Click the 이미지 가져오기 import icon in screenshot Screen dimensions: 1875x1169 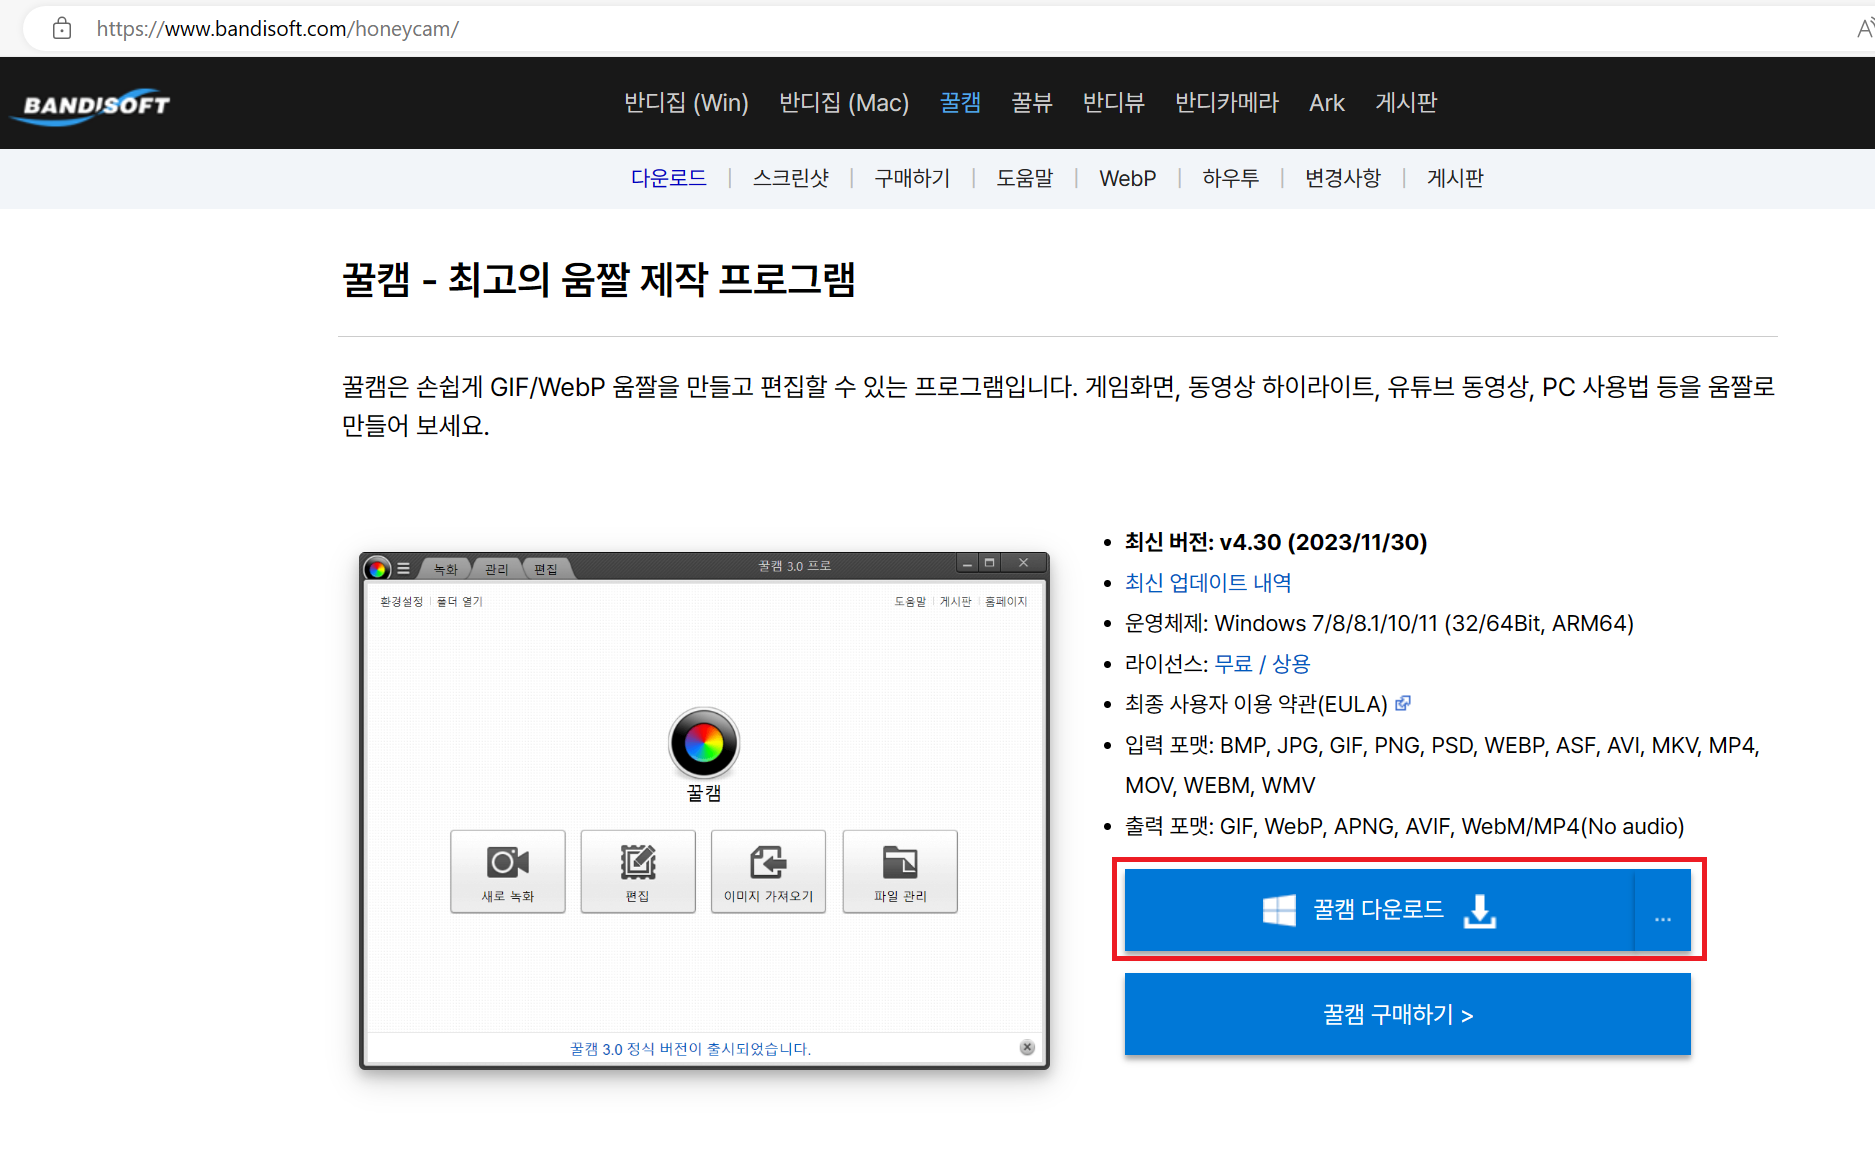point(768,862)
